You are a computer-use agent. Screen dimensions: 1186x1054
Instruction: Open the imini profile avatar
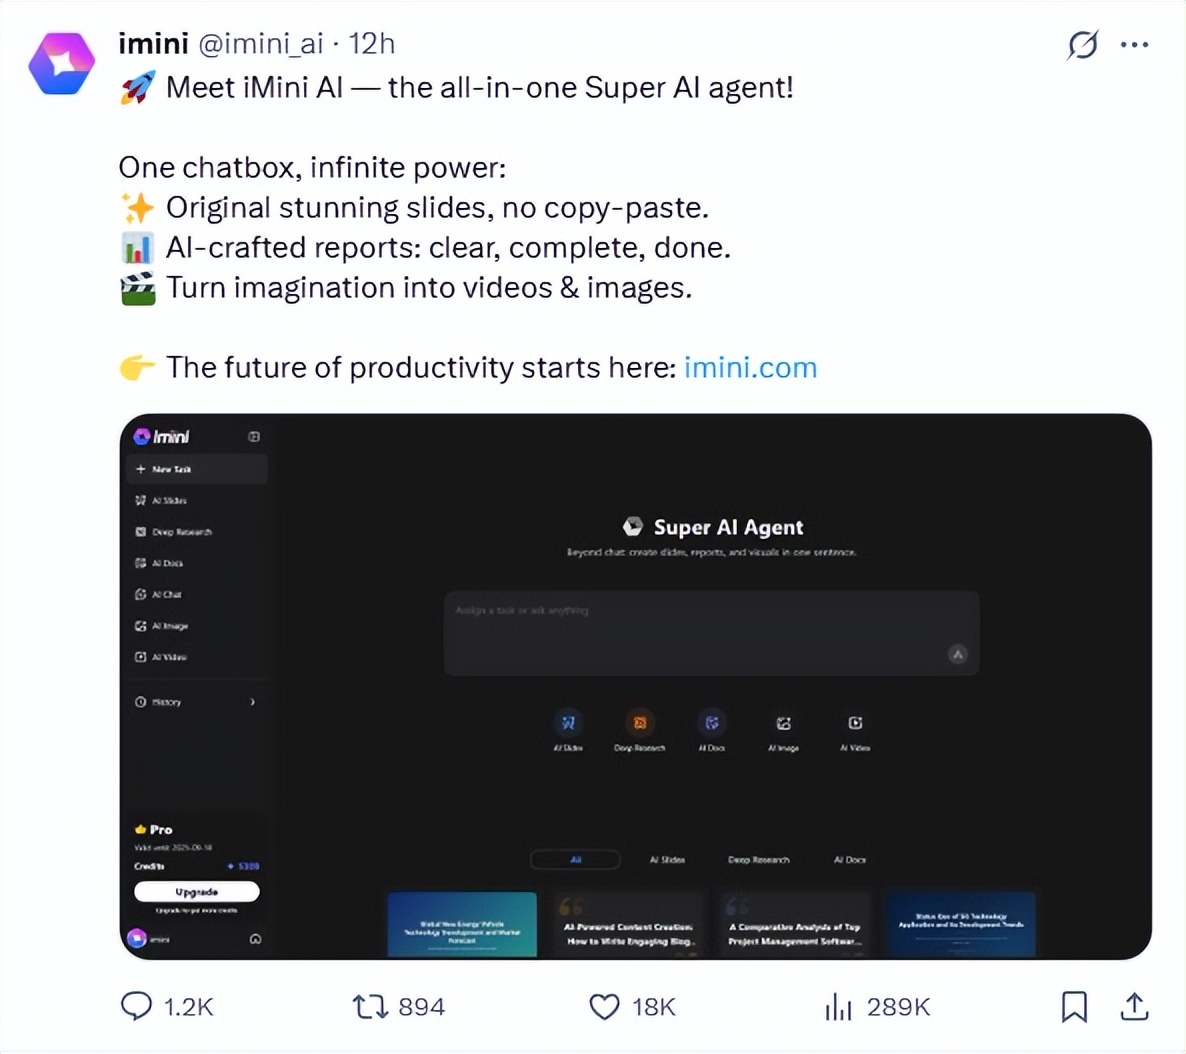pyautogui.click(x=62, y=62)
